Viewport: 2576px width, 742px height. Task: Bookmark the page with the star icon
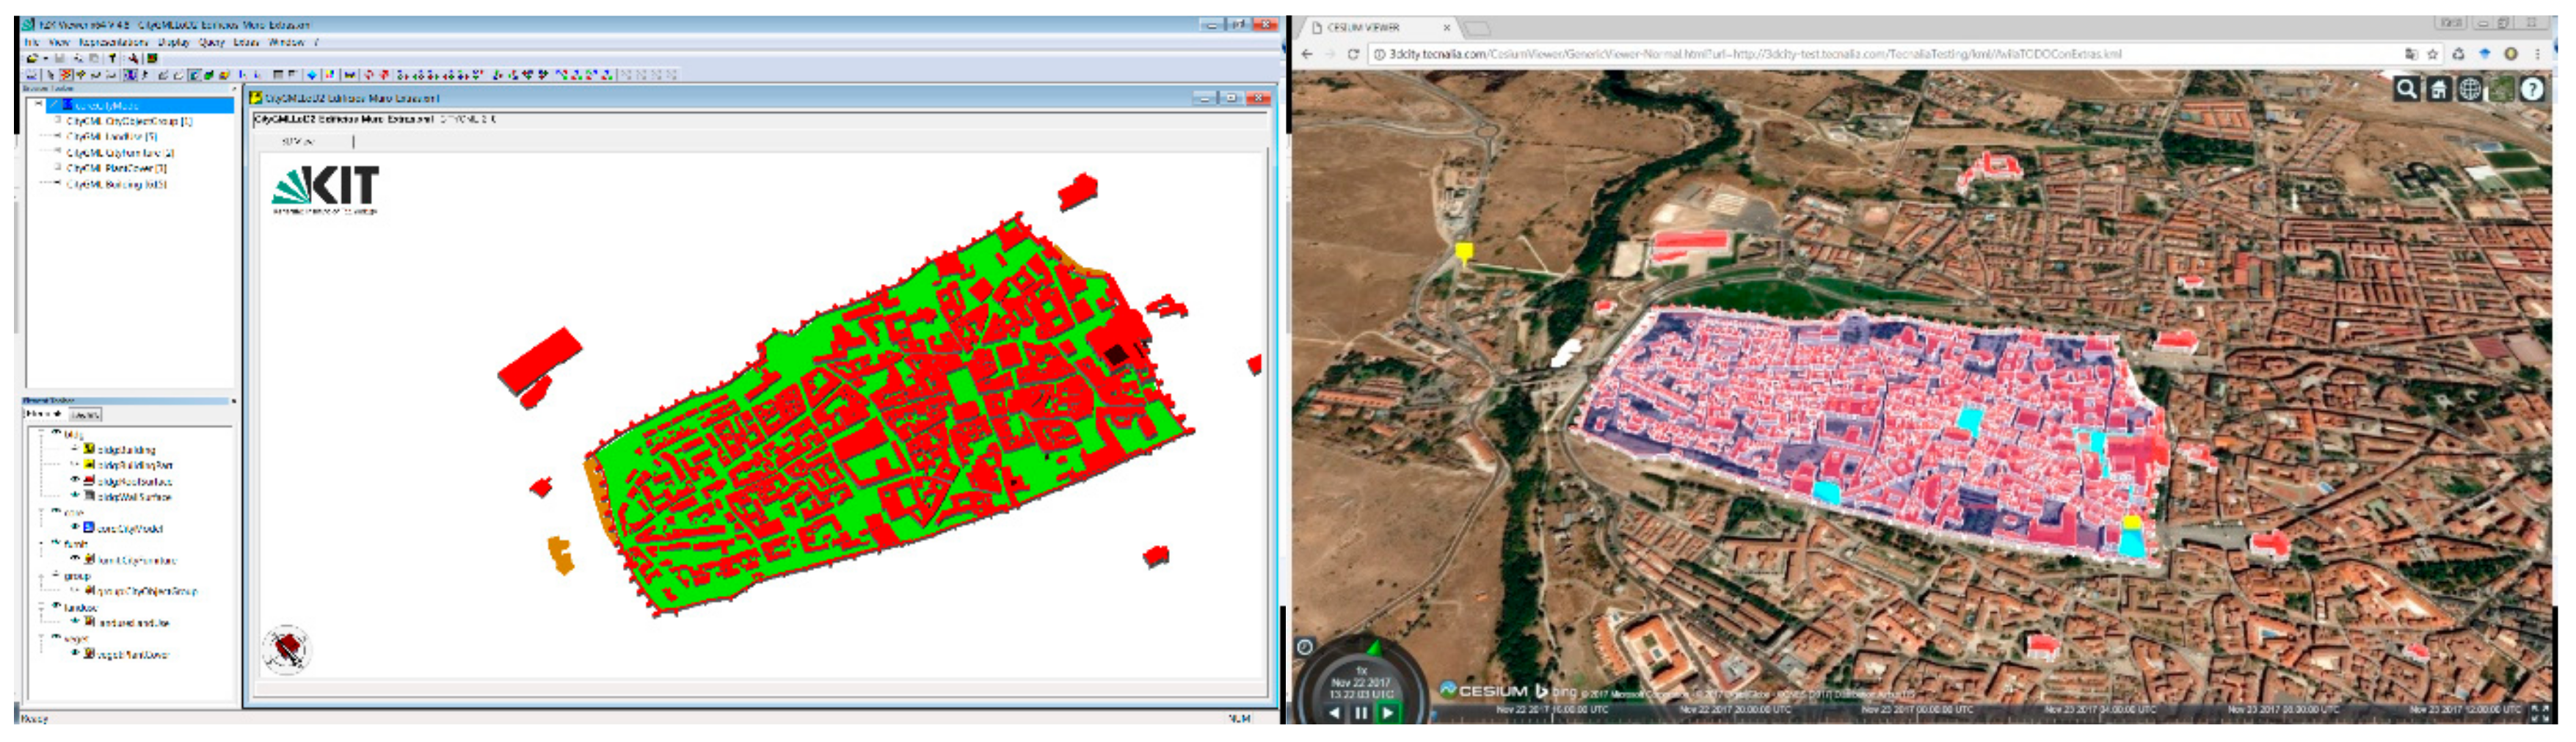2432,54
